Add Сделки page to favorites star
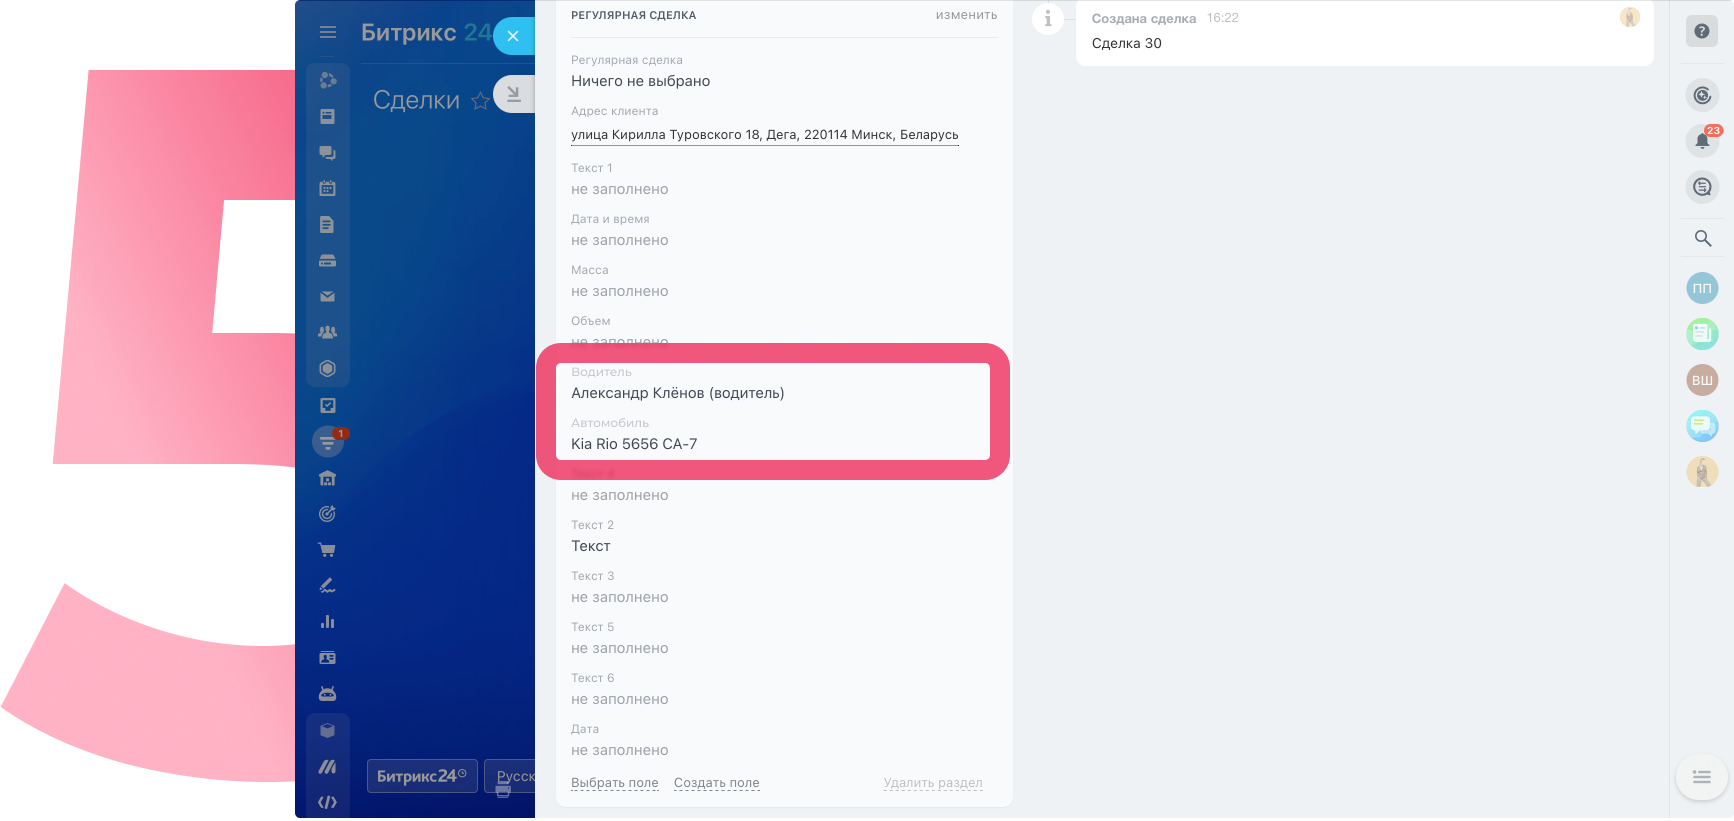Viewport: 1734px width, 821px height. (x=480, y=100)
